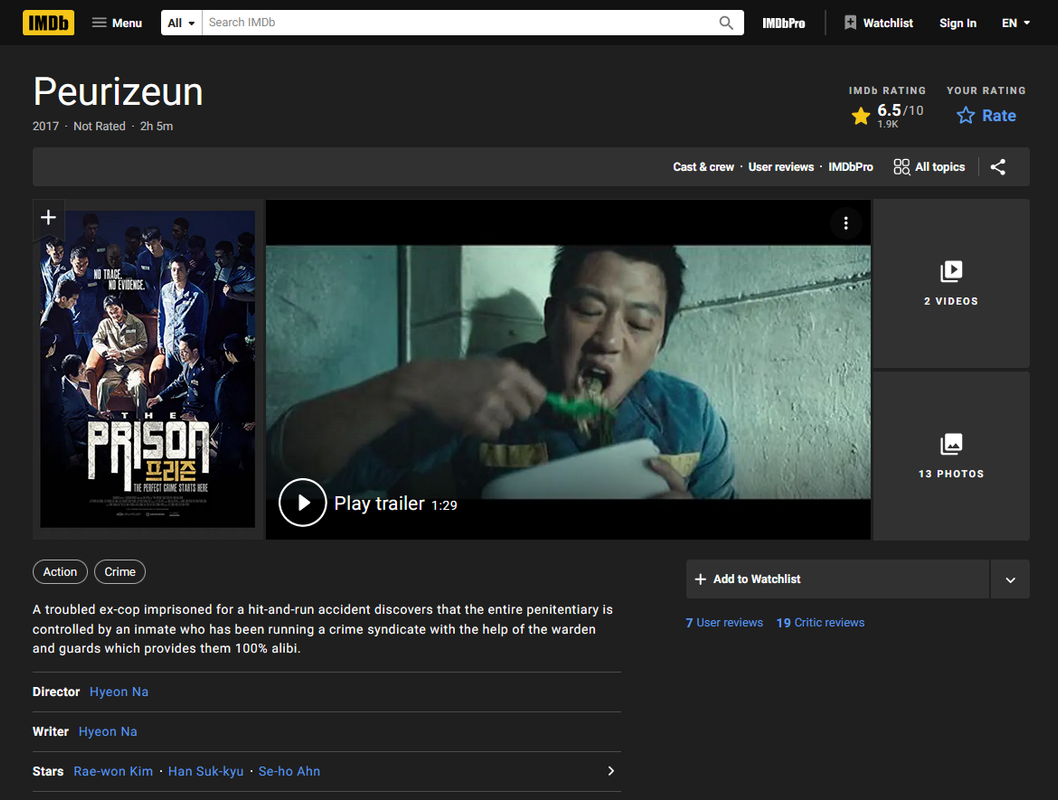Screen dimensions: 1058x800
Task: Open the hamburger Menu
Action: (x=117, y=23)
